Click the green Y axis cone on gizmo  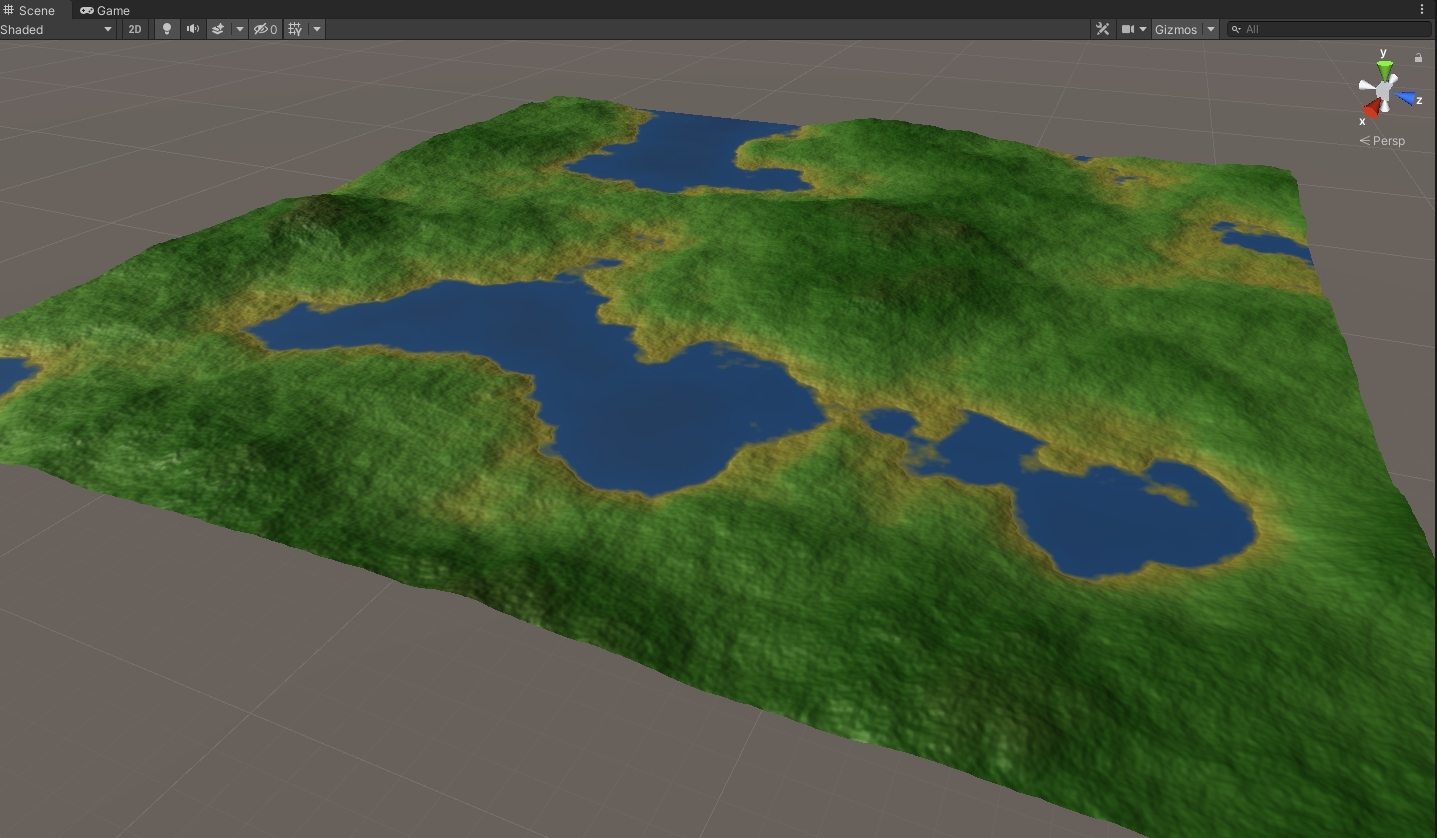pos(1384,69)
